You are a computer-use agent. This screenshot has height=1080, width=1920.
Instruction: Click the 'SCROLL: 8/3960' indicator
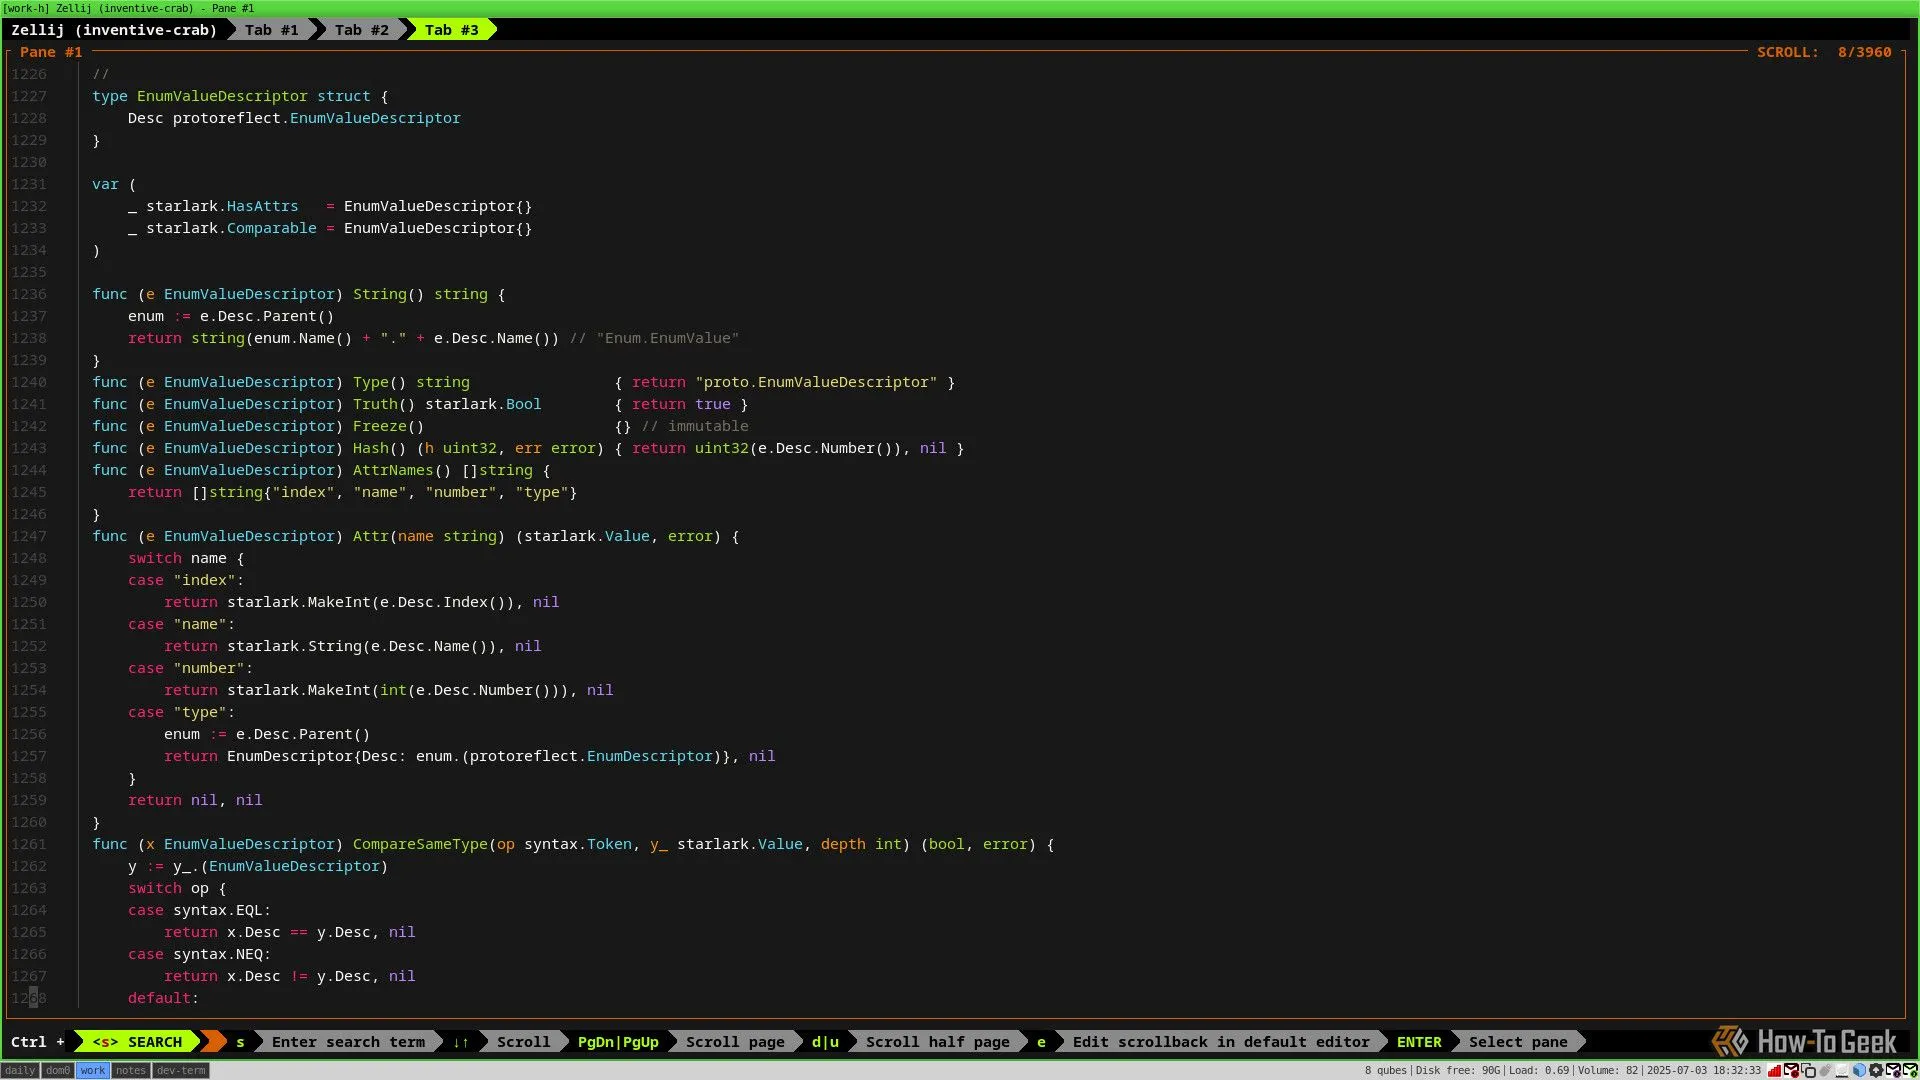1824,52
